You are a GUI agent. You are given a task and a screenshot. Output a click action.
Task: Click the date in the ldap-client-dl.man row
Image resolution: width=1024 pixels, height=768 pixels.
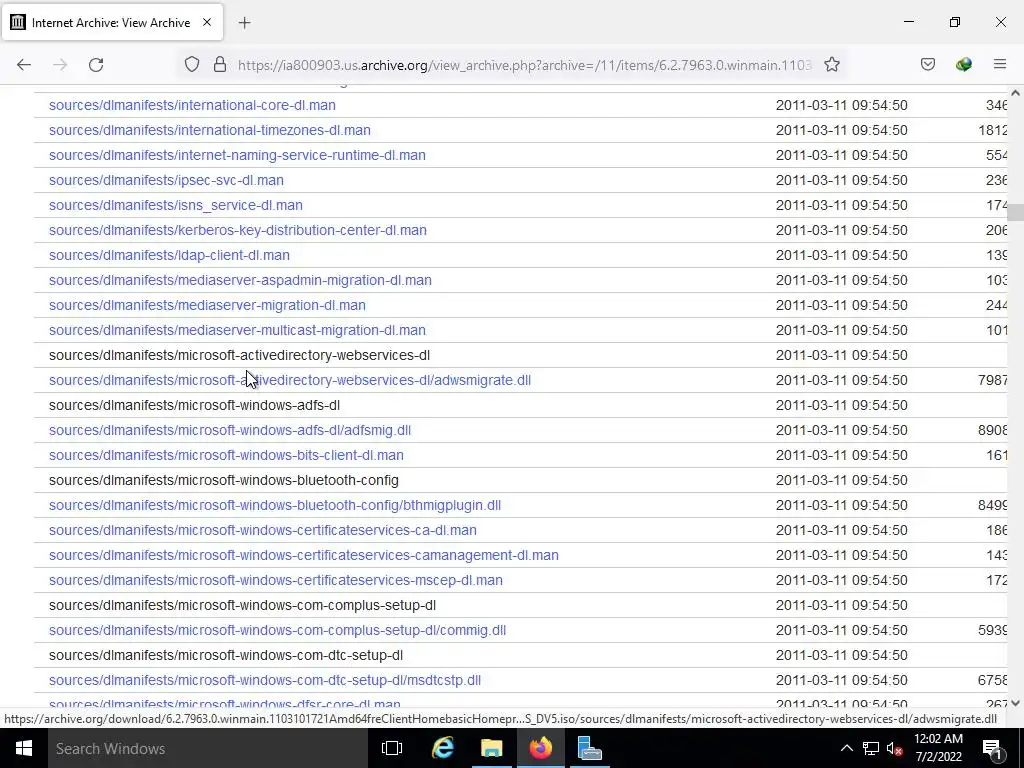click(x=841, y=255)
